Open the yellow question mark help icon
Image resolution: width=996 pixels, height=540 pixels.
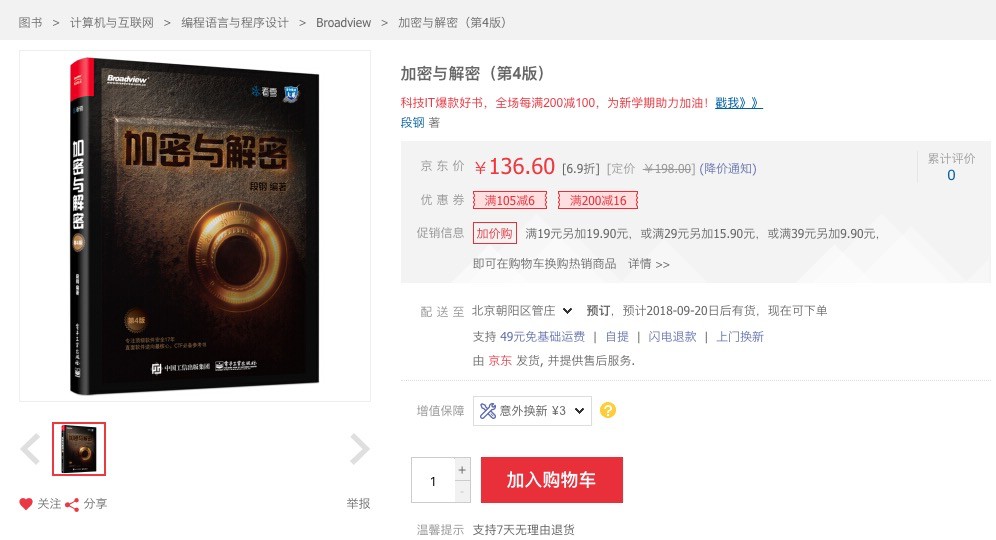pos(608,410)
